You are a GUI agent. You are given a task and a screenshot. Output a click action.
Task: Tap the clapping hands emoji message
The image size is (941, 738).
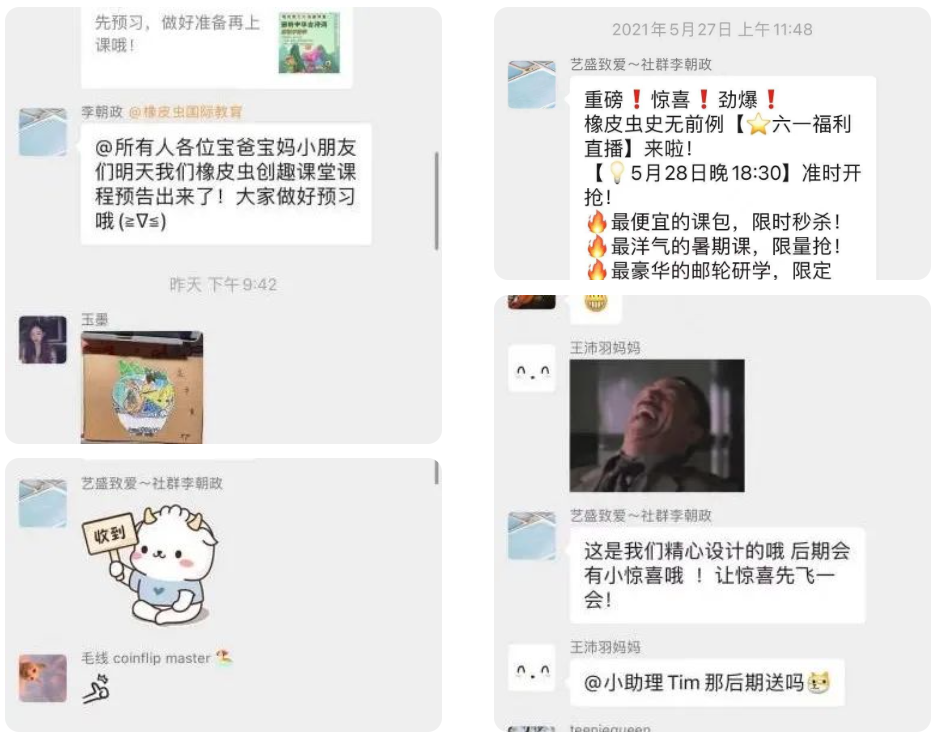[97, 688]
